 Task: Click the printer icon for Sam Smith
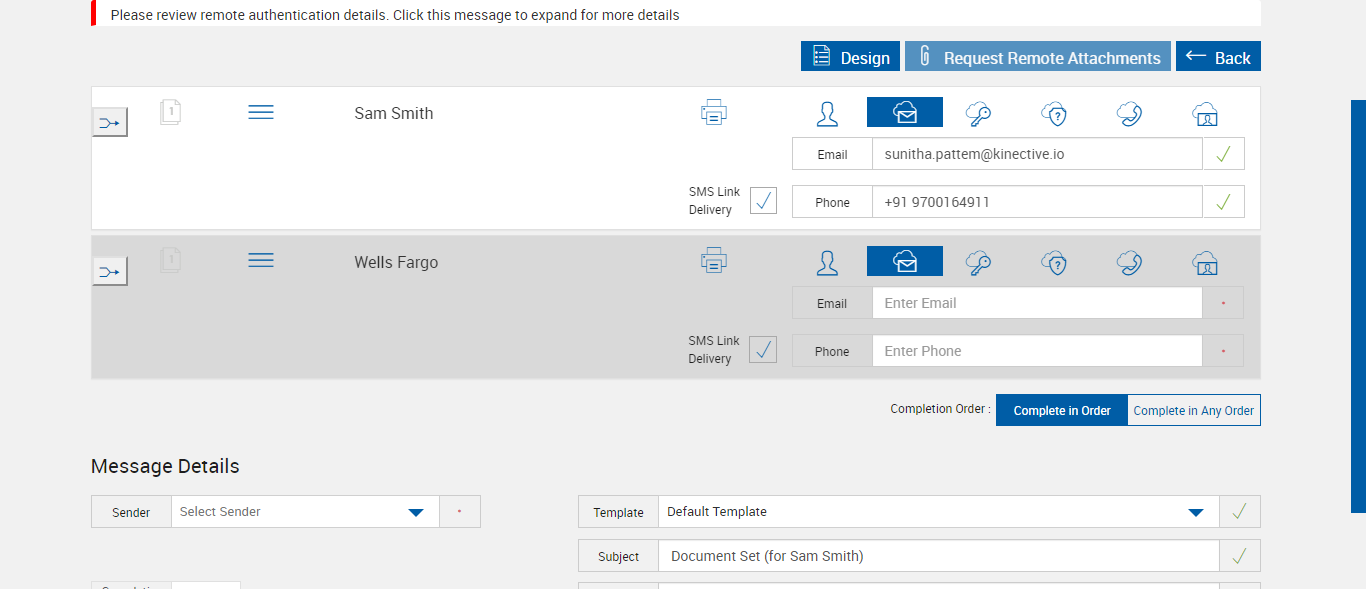(x=714, y=113)
